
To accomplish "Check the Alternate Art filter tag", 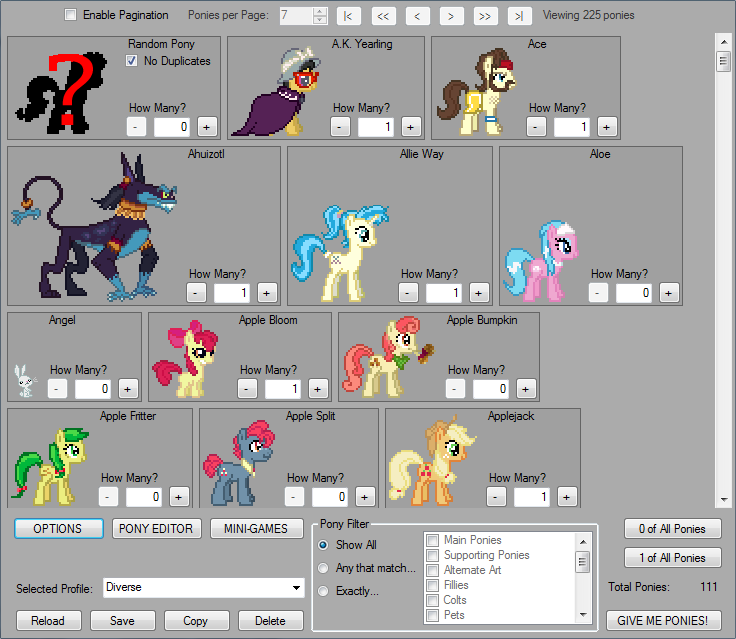I will [x=432, y=570].
